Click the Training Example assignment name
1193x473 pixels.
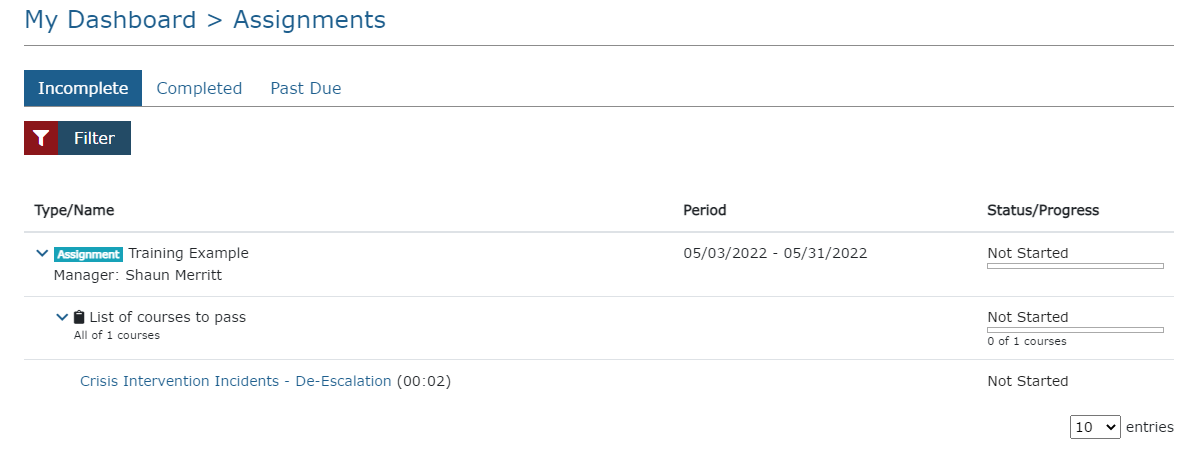coord(188,253)
